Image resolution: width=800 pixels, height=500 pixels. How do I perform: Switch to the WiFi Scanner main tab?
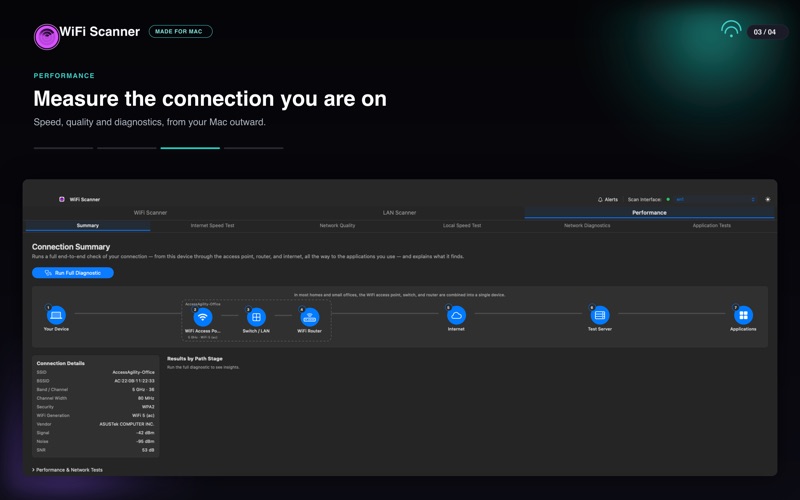click(x=150, y=213)
